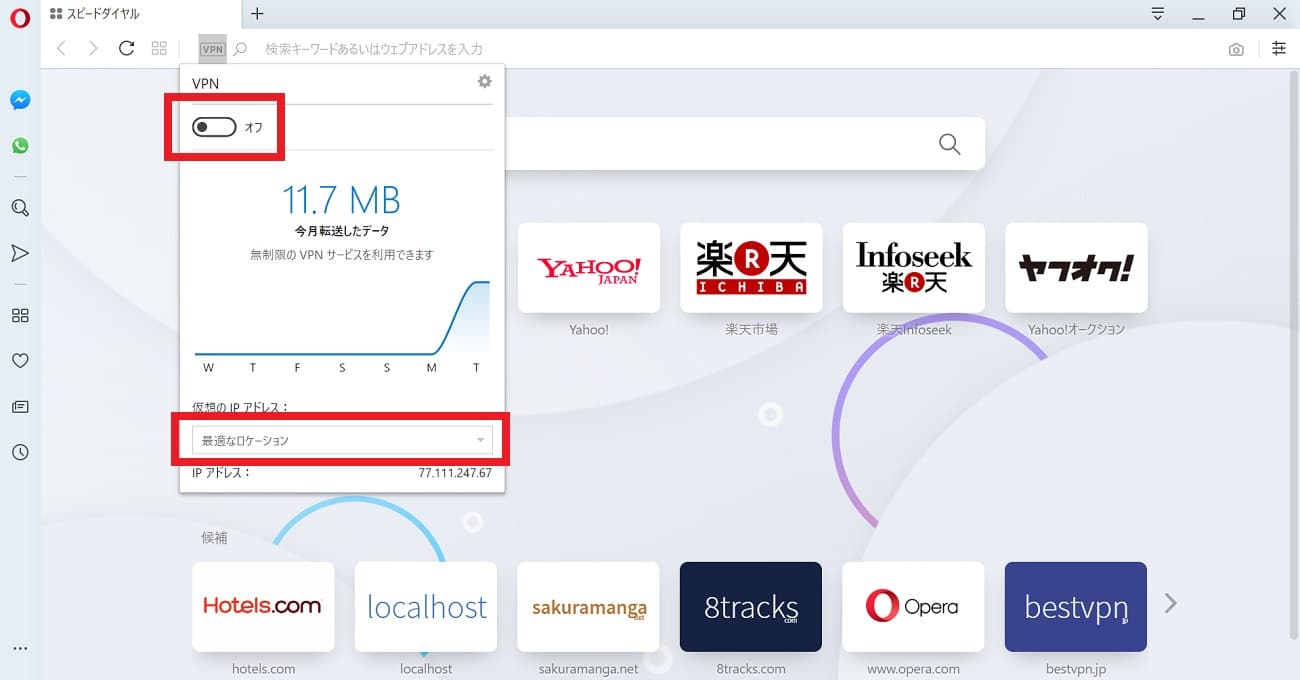This screenshot has height=680, width=1300.
Task: Open the Easy Setup sliders icon
Action: coord(1279,48)
